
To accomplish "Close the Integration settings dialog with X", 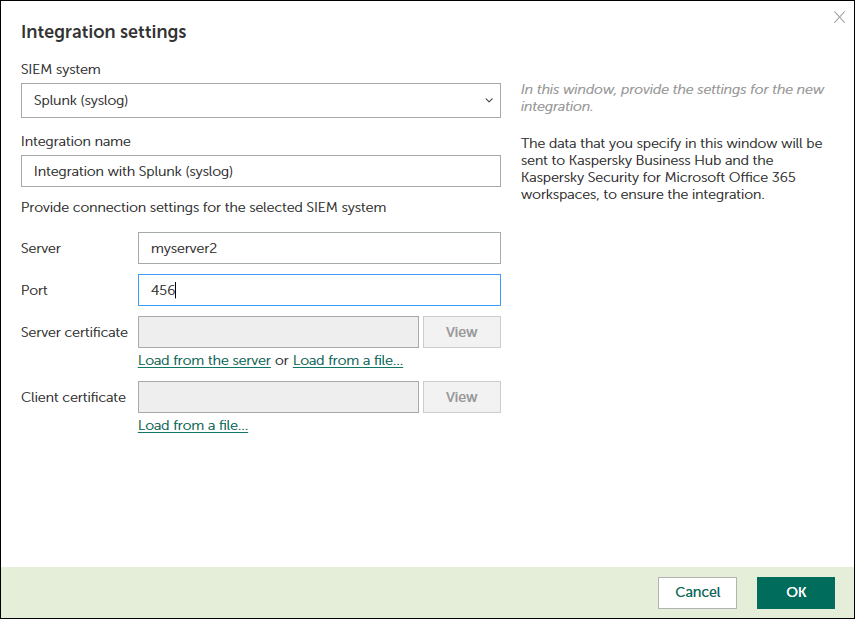I will coord(839,17).
